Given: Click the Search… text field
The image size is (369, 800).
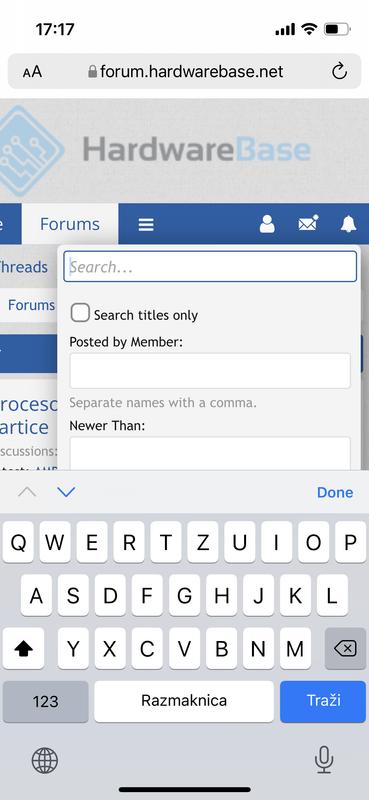Looking at the screenshot, I should coord(210,266).
